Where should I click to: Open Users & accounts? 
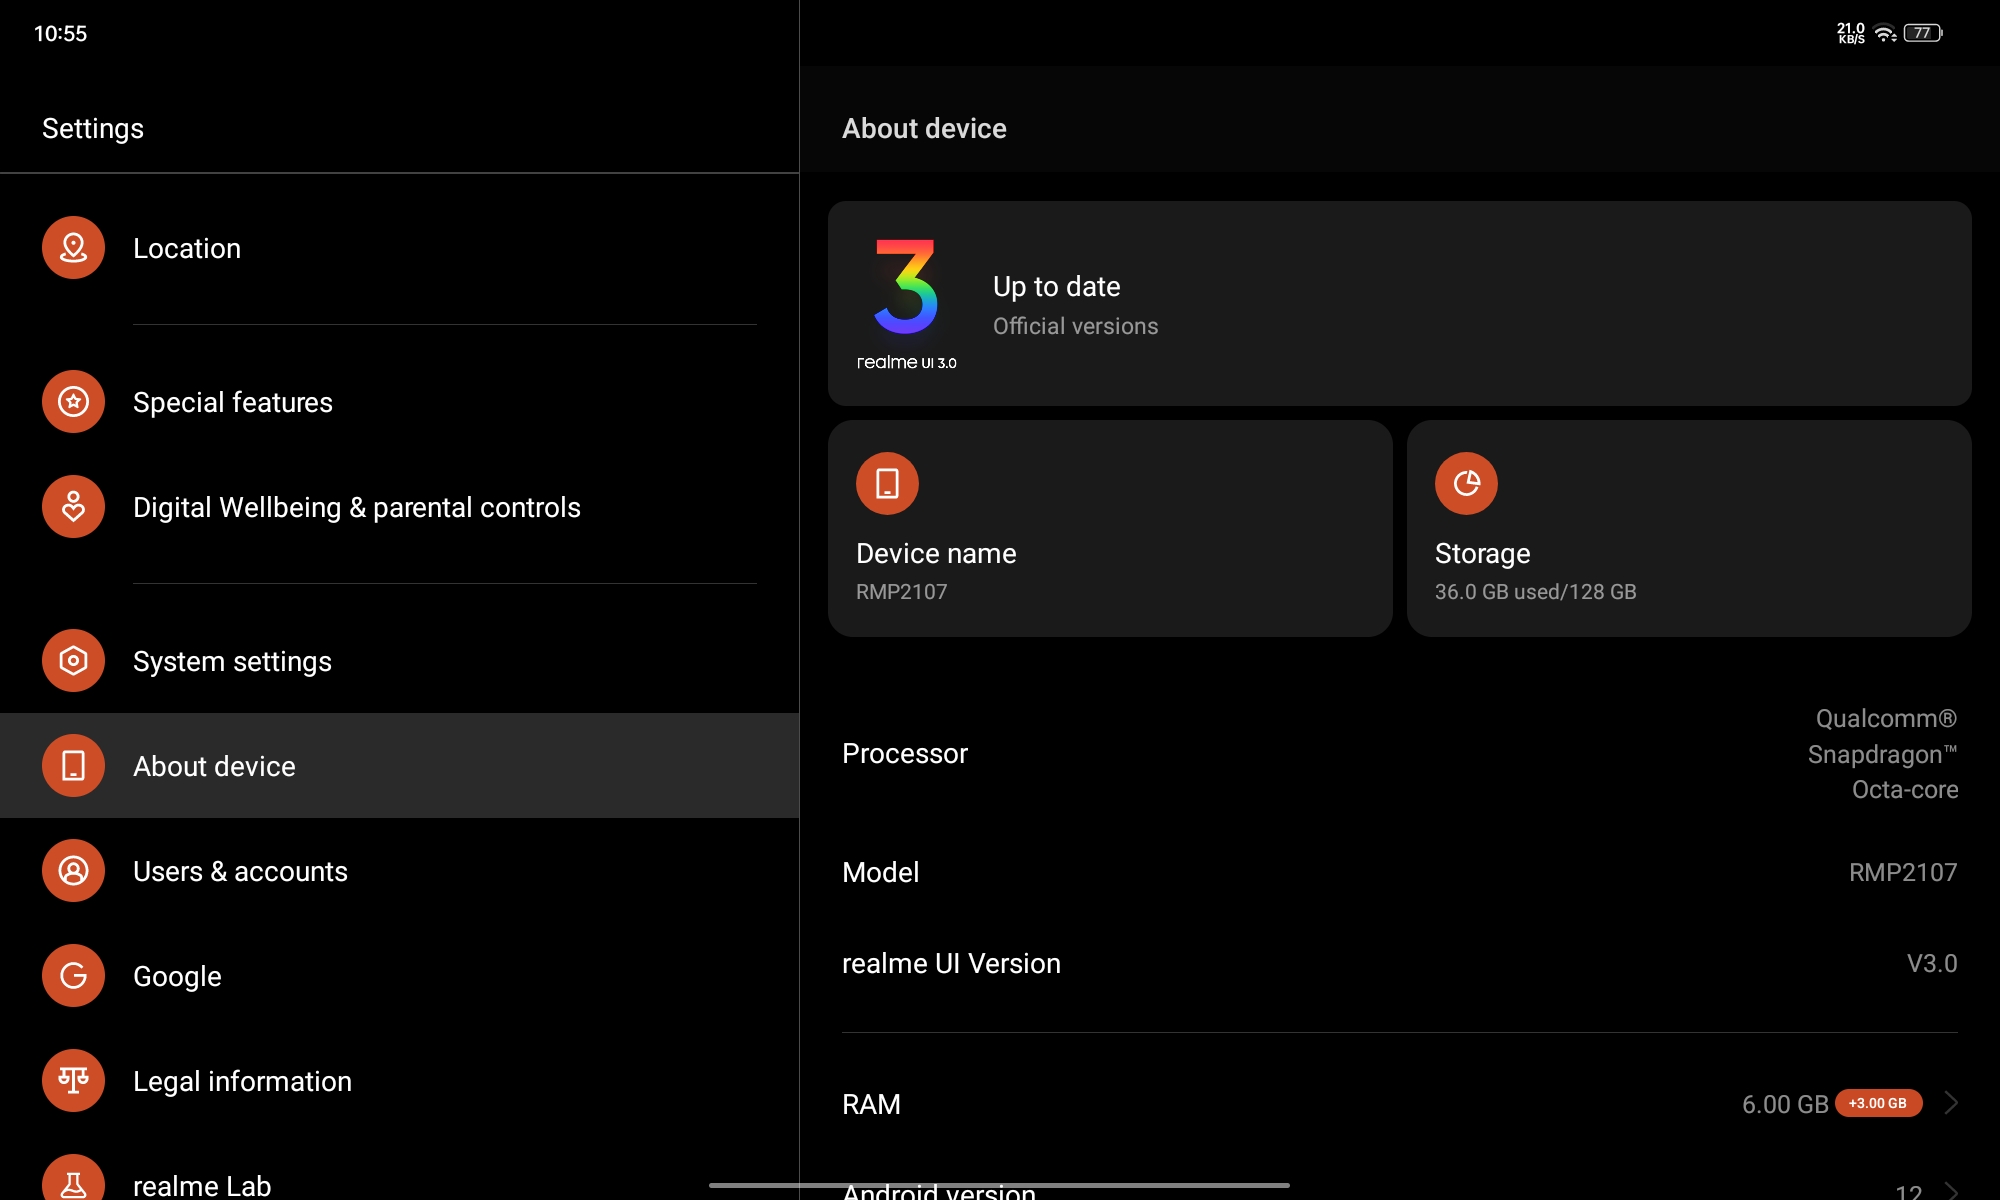click(400, 871)
